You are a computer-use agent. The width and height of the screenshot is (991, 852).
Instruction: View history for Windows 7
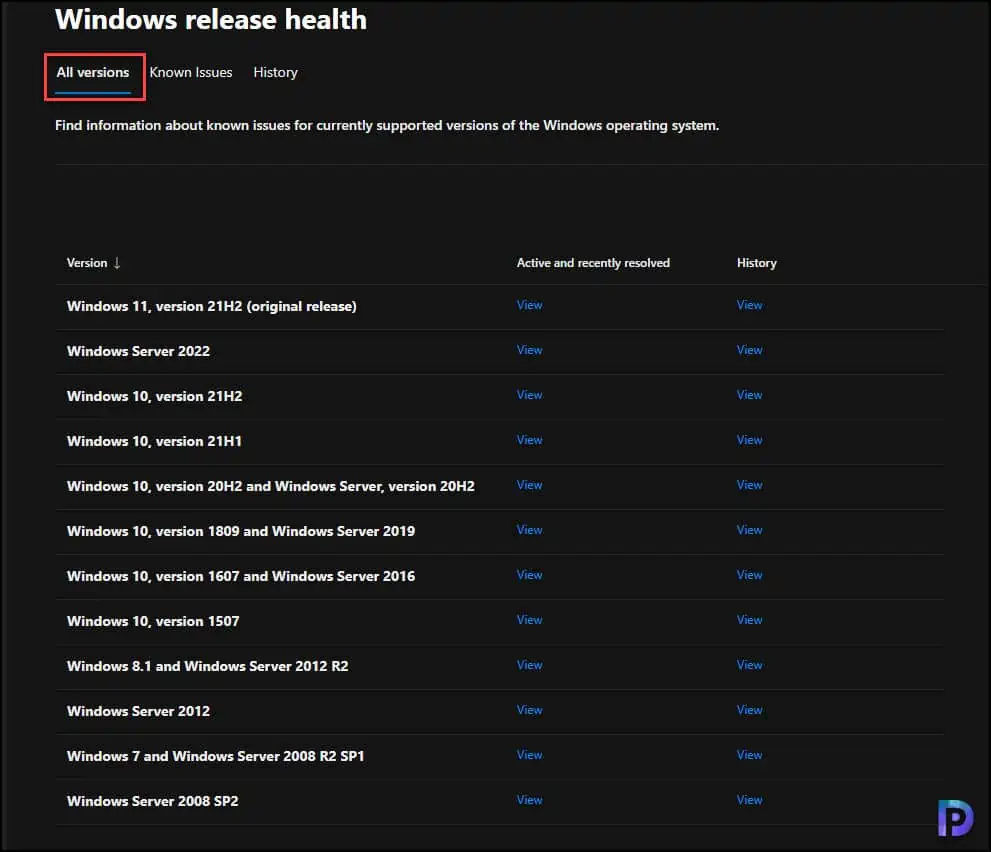click(x=750, y=755)
